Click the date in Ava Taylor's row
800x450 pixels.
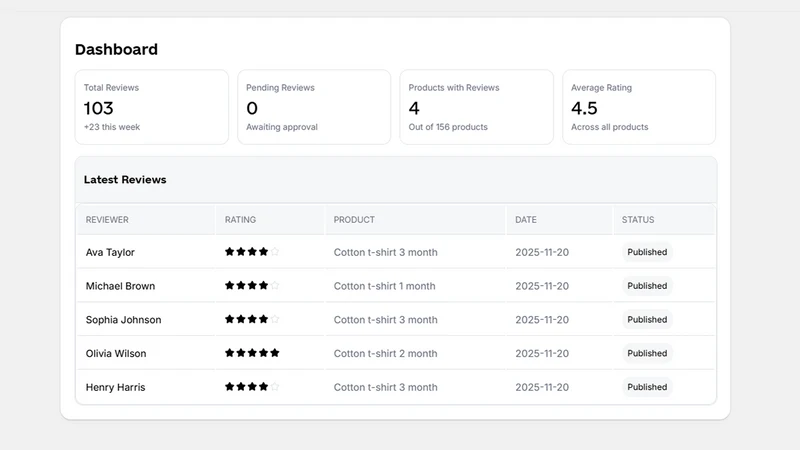(542, 252)
